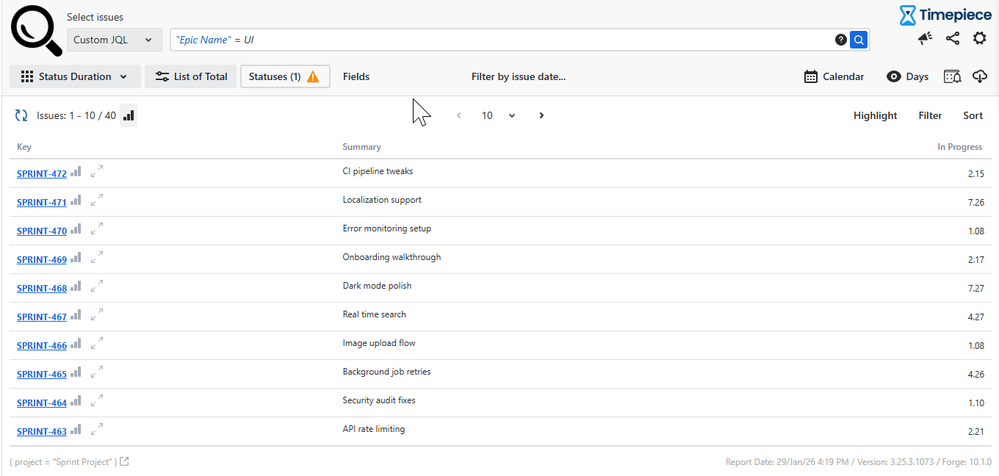Expand details for SPRINT-465
Viewport: 999px width, 476px height.
(x=97, y=371)
